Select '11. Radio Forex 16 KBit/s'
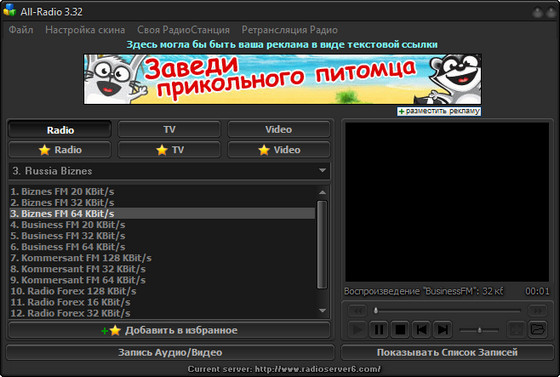 pyautogui.click(x=162, y=302)
